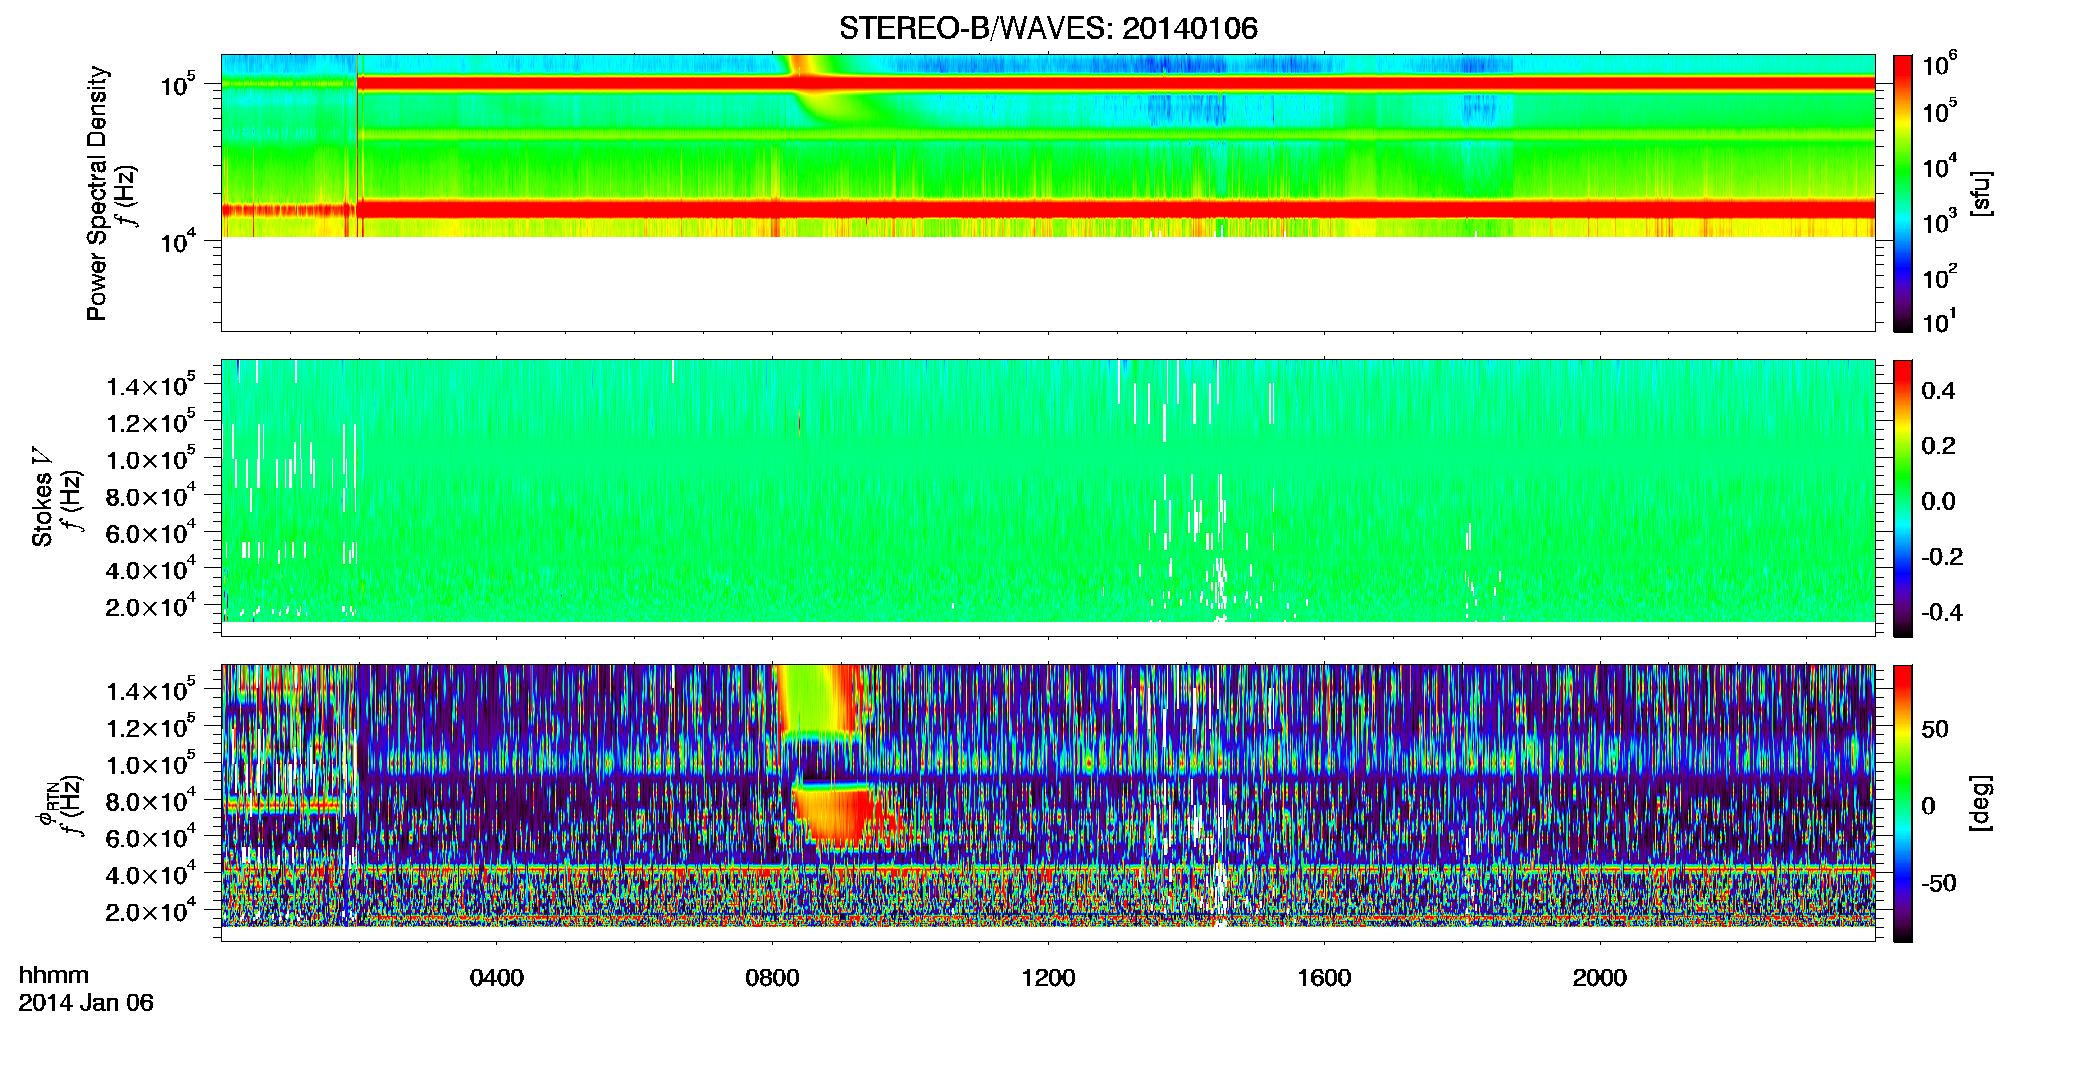Click the 4.0×10^4 tick of the φRTN panel
Screen dimensions: 2096x1080
pos(150,874)
